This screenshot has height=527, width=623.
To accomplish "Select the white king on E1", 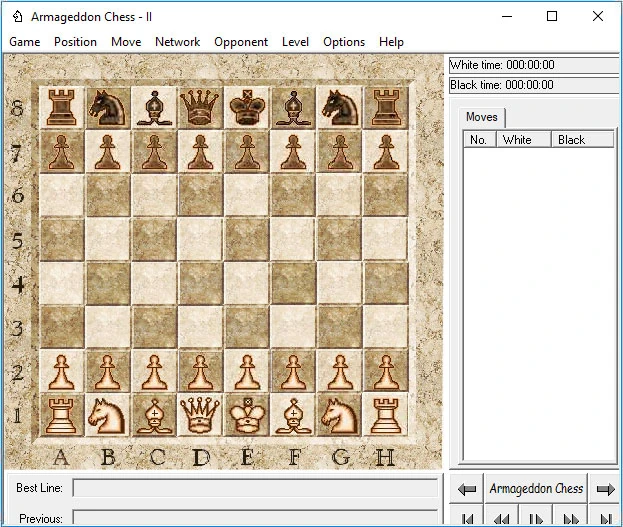I will [247, 416].
